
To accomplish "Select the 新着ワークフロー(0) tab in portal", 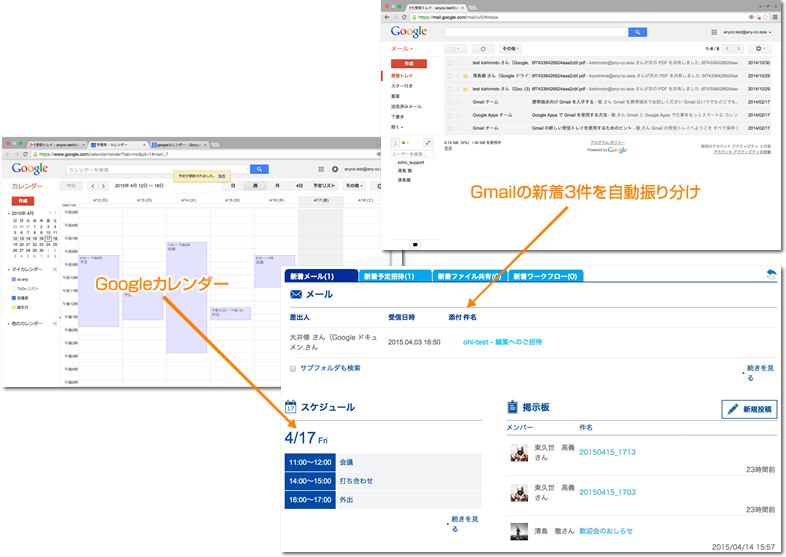I will 545,276.
